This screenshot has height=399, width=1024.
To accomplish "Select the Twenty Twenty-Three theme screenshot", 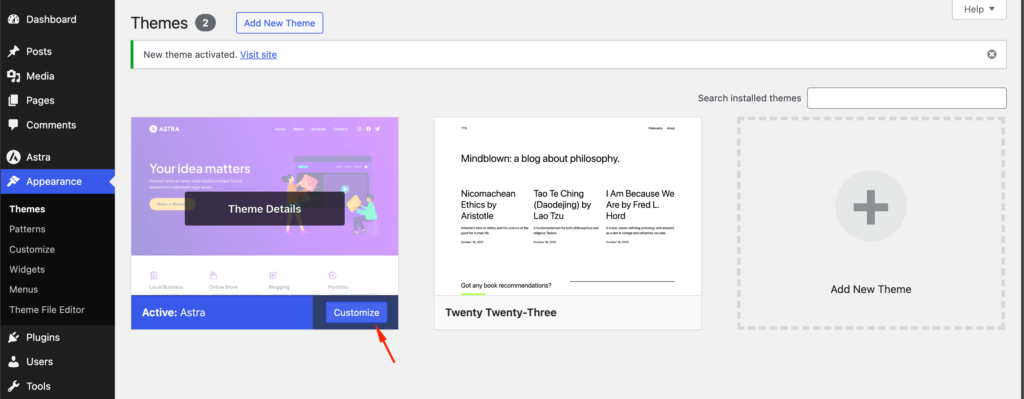I will [568, 206].
